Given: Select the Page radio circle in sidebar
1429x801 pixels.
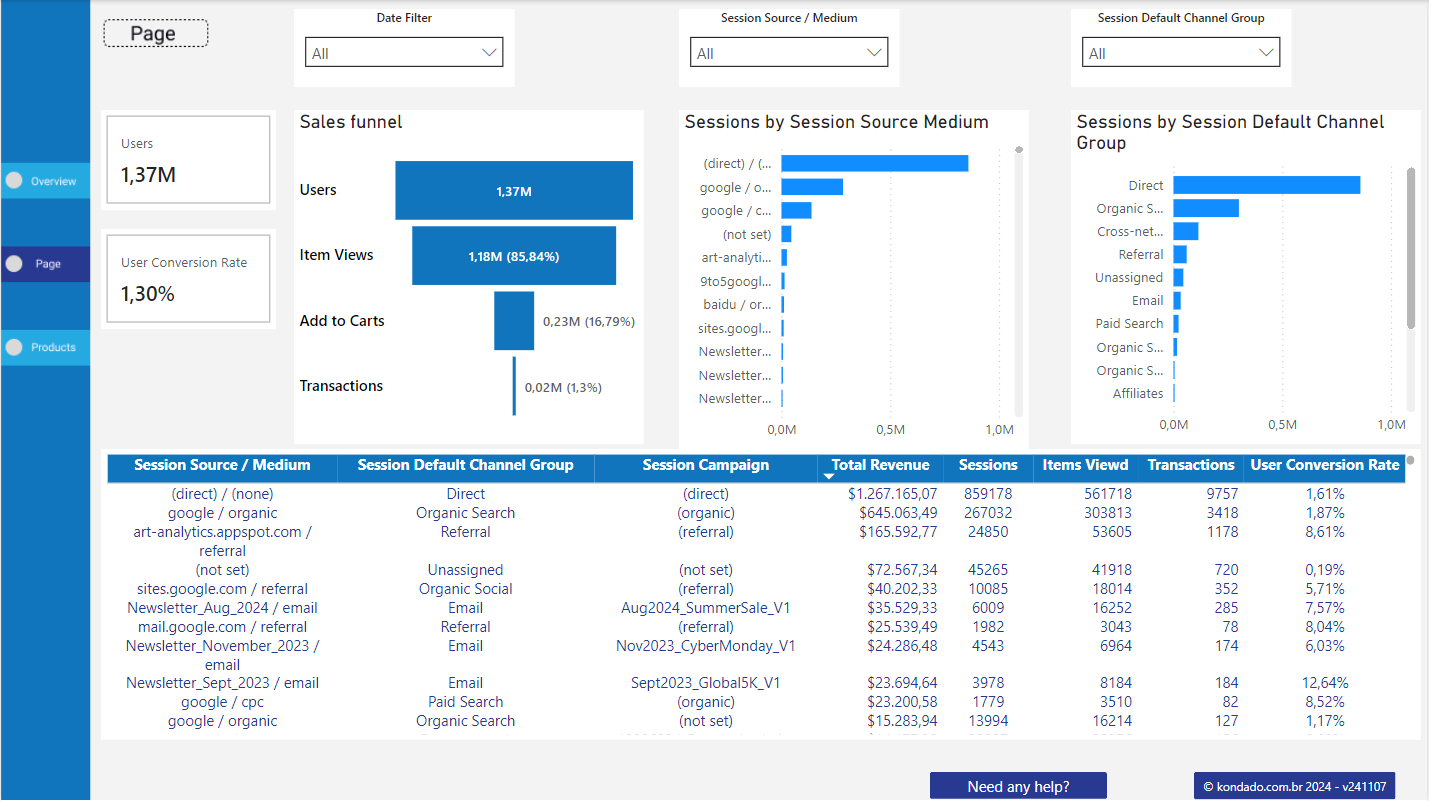Looking at the screenshot, I should [x=14, y=263].
